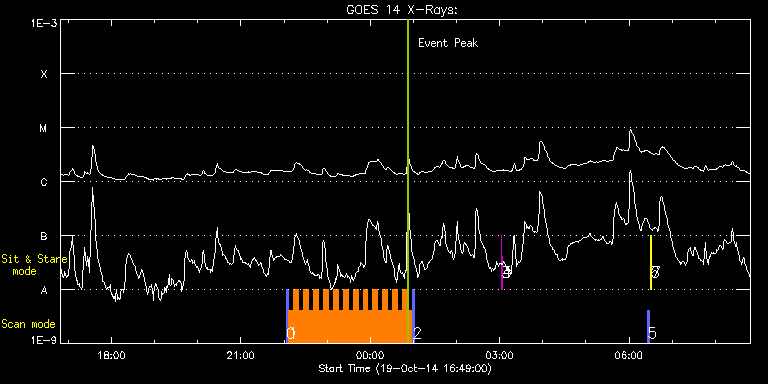Click the green Event Peak vertical line
768x384 pixels.
(x=408, y=181)
